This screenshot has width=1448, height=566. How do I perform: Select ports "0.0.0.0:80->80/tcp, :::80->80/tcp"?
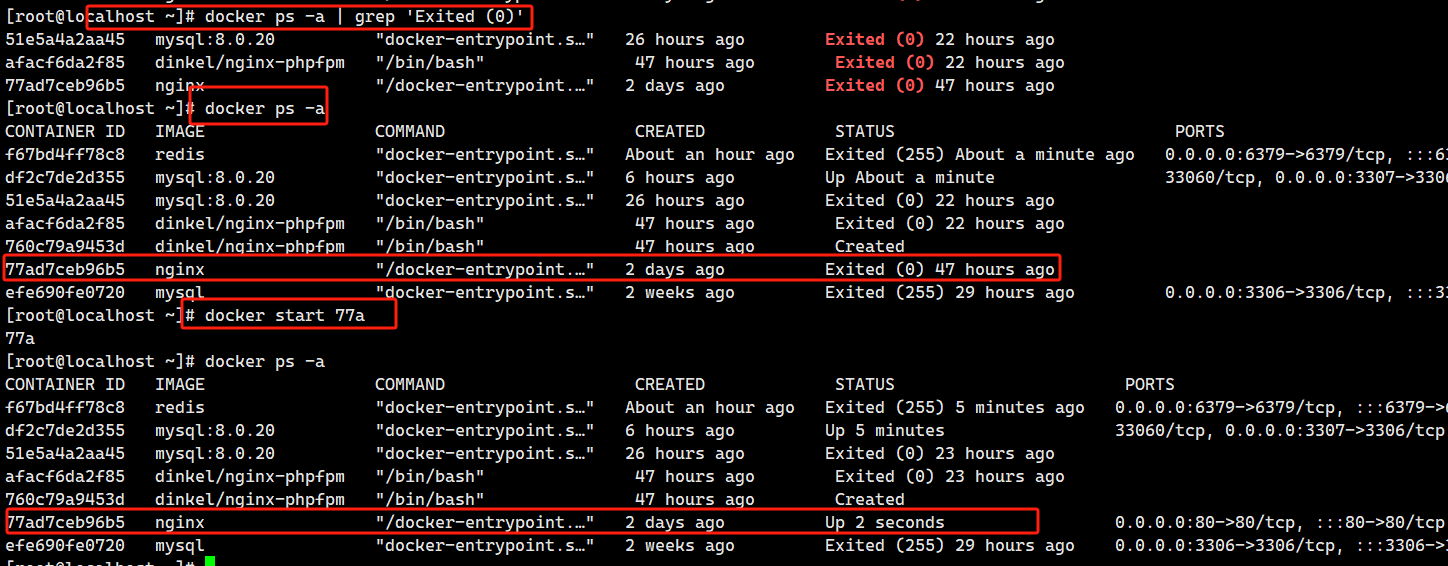(x=1280, y=523)
